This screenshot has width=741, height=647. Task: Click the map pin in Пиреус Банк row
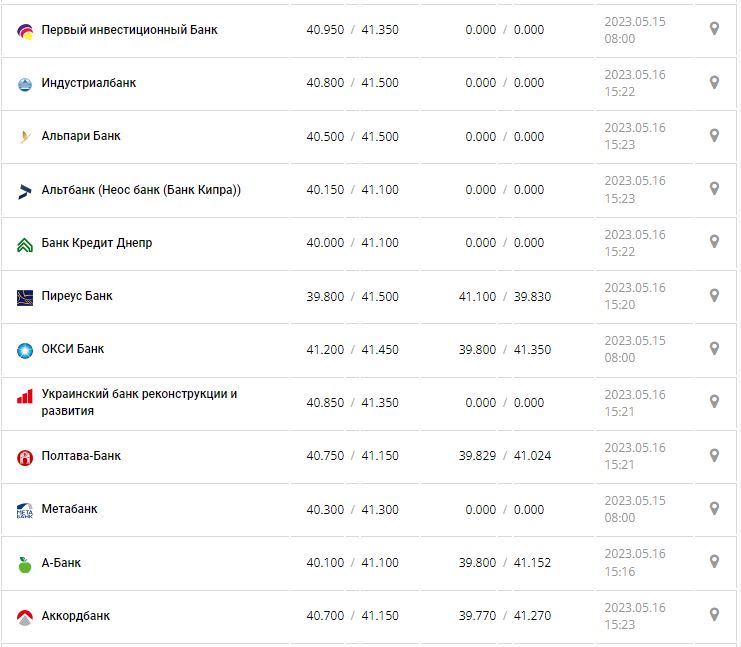pos(714,295)
